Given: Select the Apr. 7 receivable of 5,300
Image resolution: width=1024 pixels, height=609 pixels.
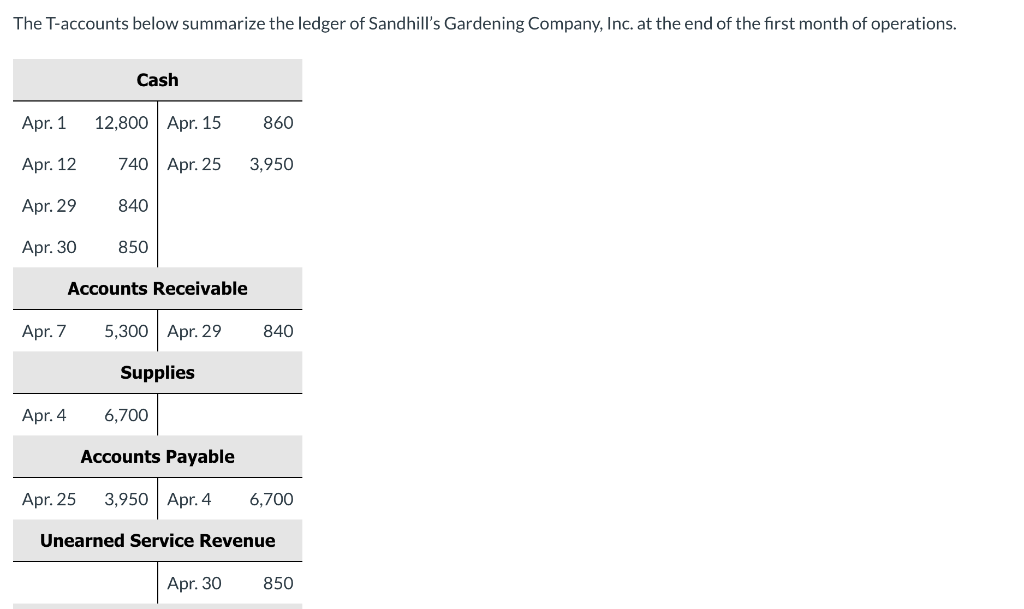Looking at the screenshot, I should point(126,332).
